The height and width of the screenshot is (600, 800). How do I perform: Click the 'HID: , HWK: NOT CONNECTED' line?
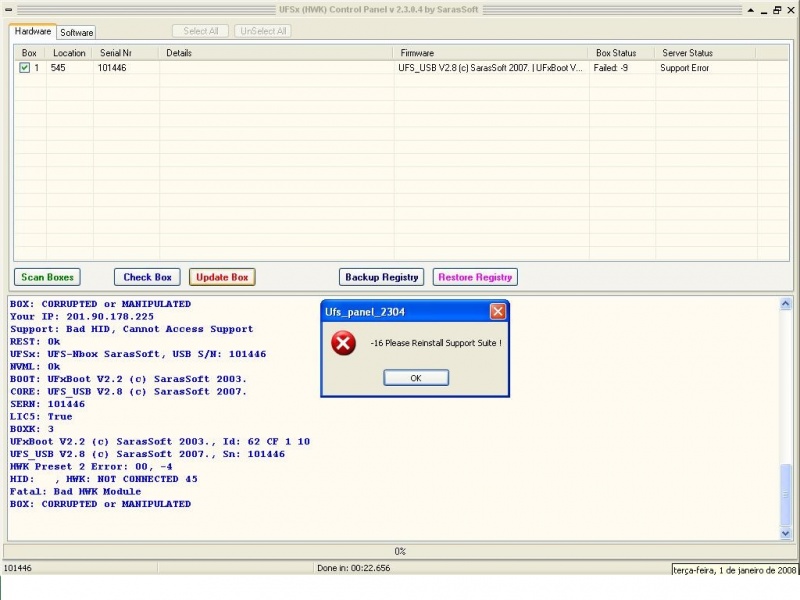(x=104, y=479)
